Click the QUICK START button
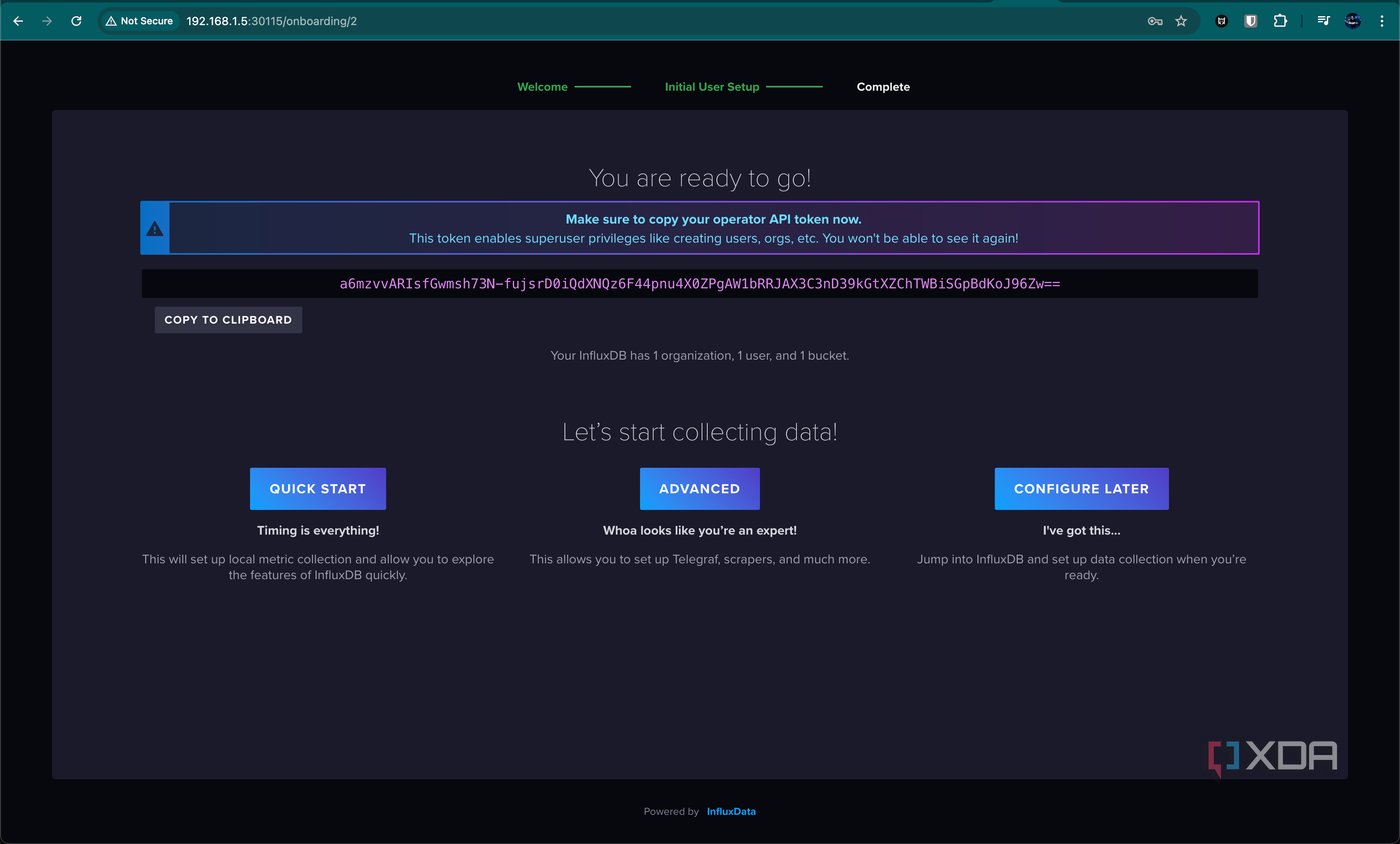The image size is (1400, 844). click(318, 489)
